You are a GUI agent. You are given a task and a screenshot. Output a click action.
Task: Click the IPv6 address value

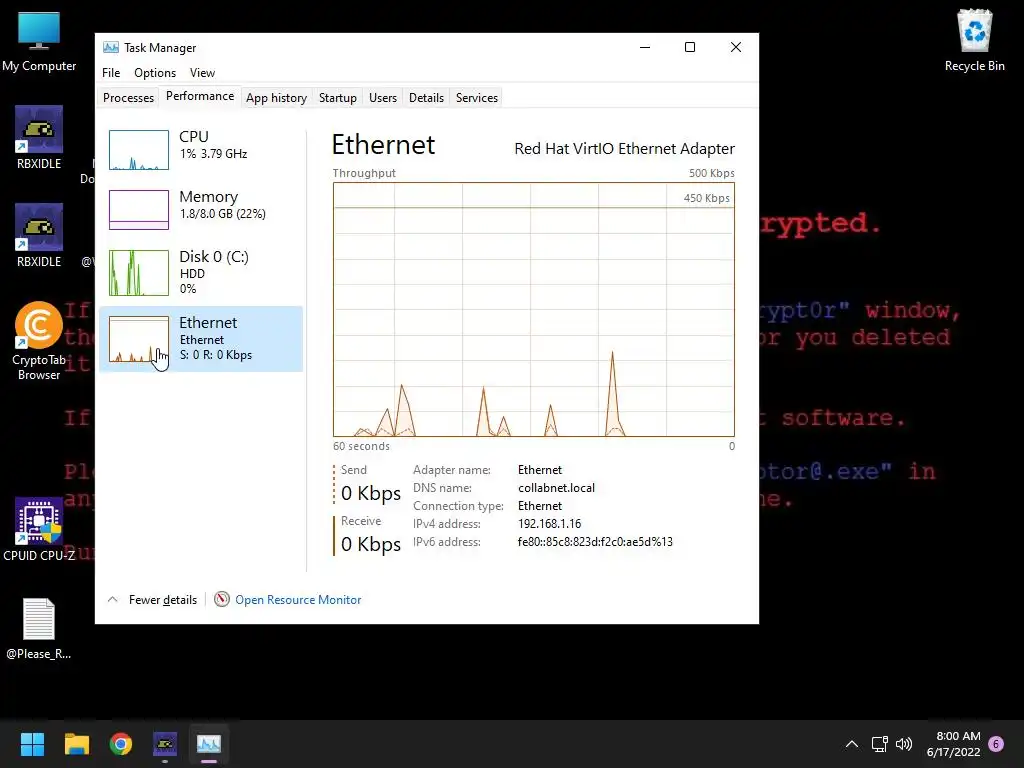point(595,541)
